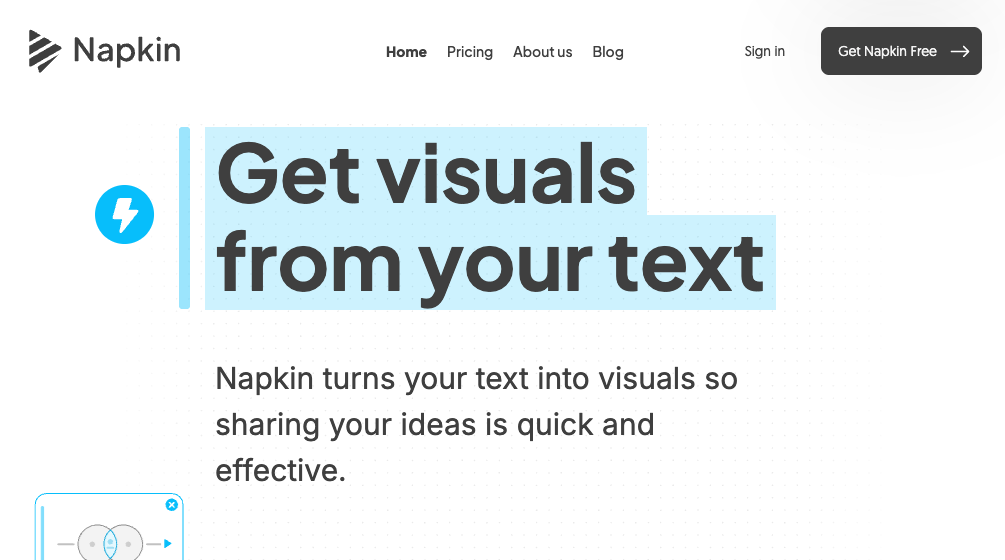Click the Napkin wordmark text
1005x560 pixels.
(127, 51)
